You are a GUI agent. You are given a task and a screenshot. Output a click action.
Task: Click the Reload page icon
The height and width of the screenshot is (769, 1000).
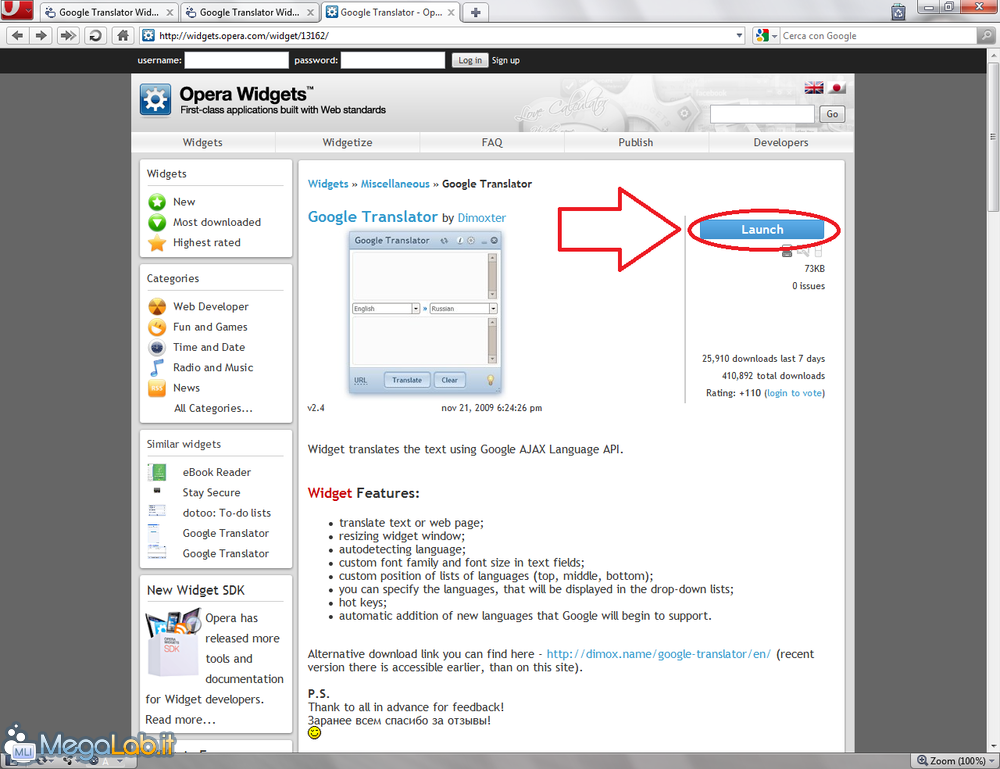tap(95, 35)
